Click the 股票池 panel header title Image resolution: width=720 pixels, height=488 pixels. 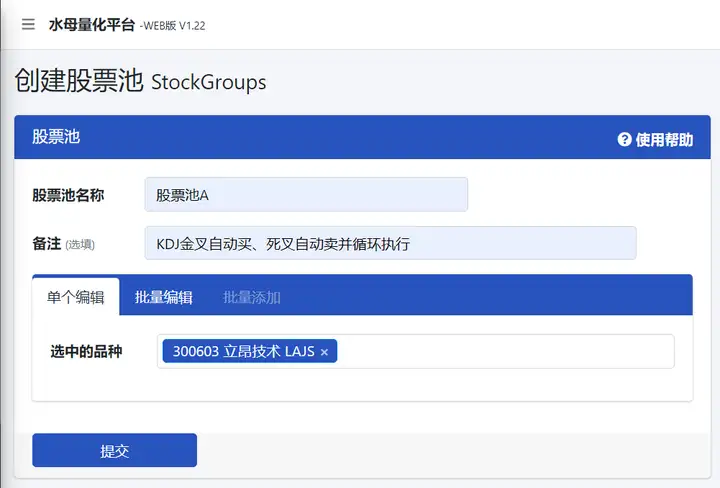pos(56,137)
